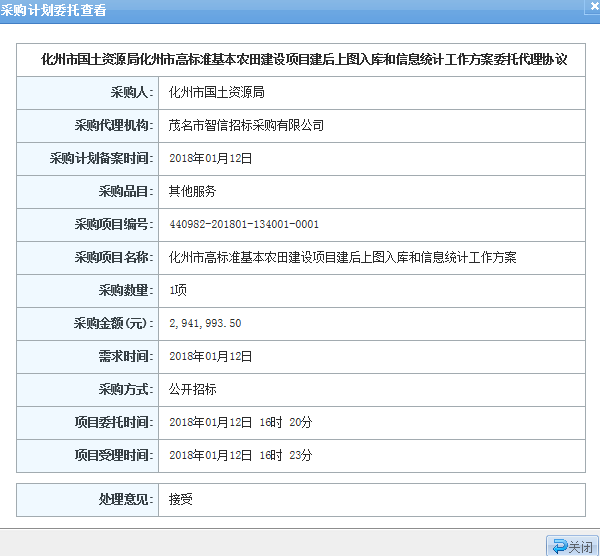Click the 项目委托时间 value ending 16时 20分
This screenshot has width=600, height=556.
click(241, 422)
